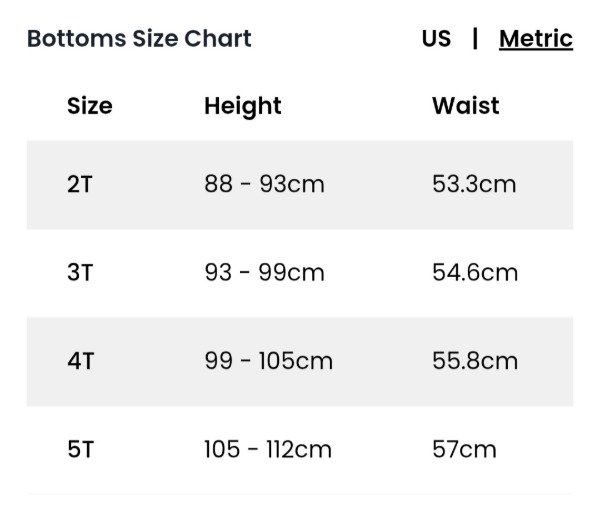Click the 105 - 112cm height value

click(267, 449)
